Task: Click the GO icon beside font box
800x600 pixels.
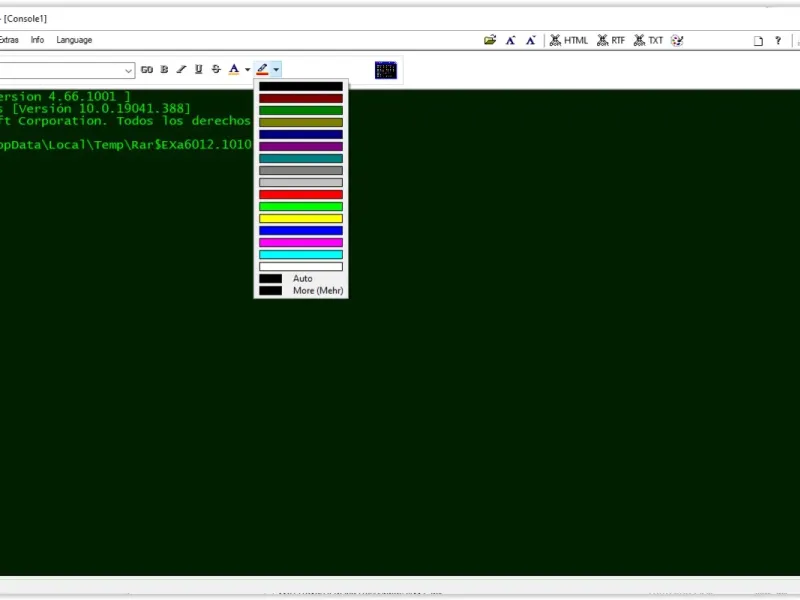Action: click(x=147, y=70)
